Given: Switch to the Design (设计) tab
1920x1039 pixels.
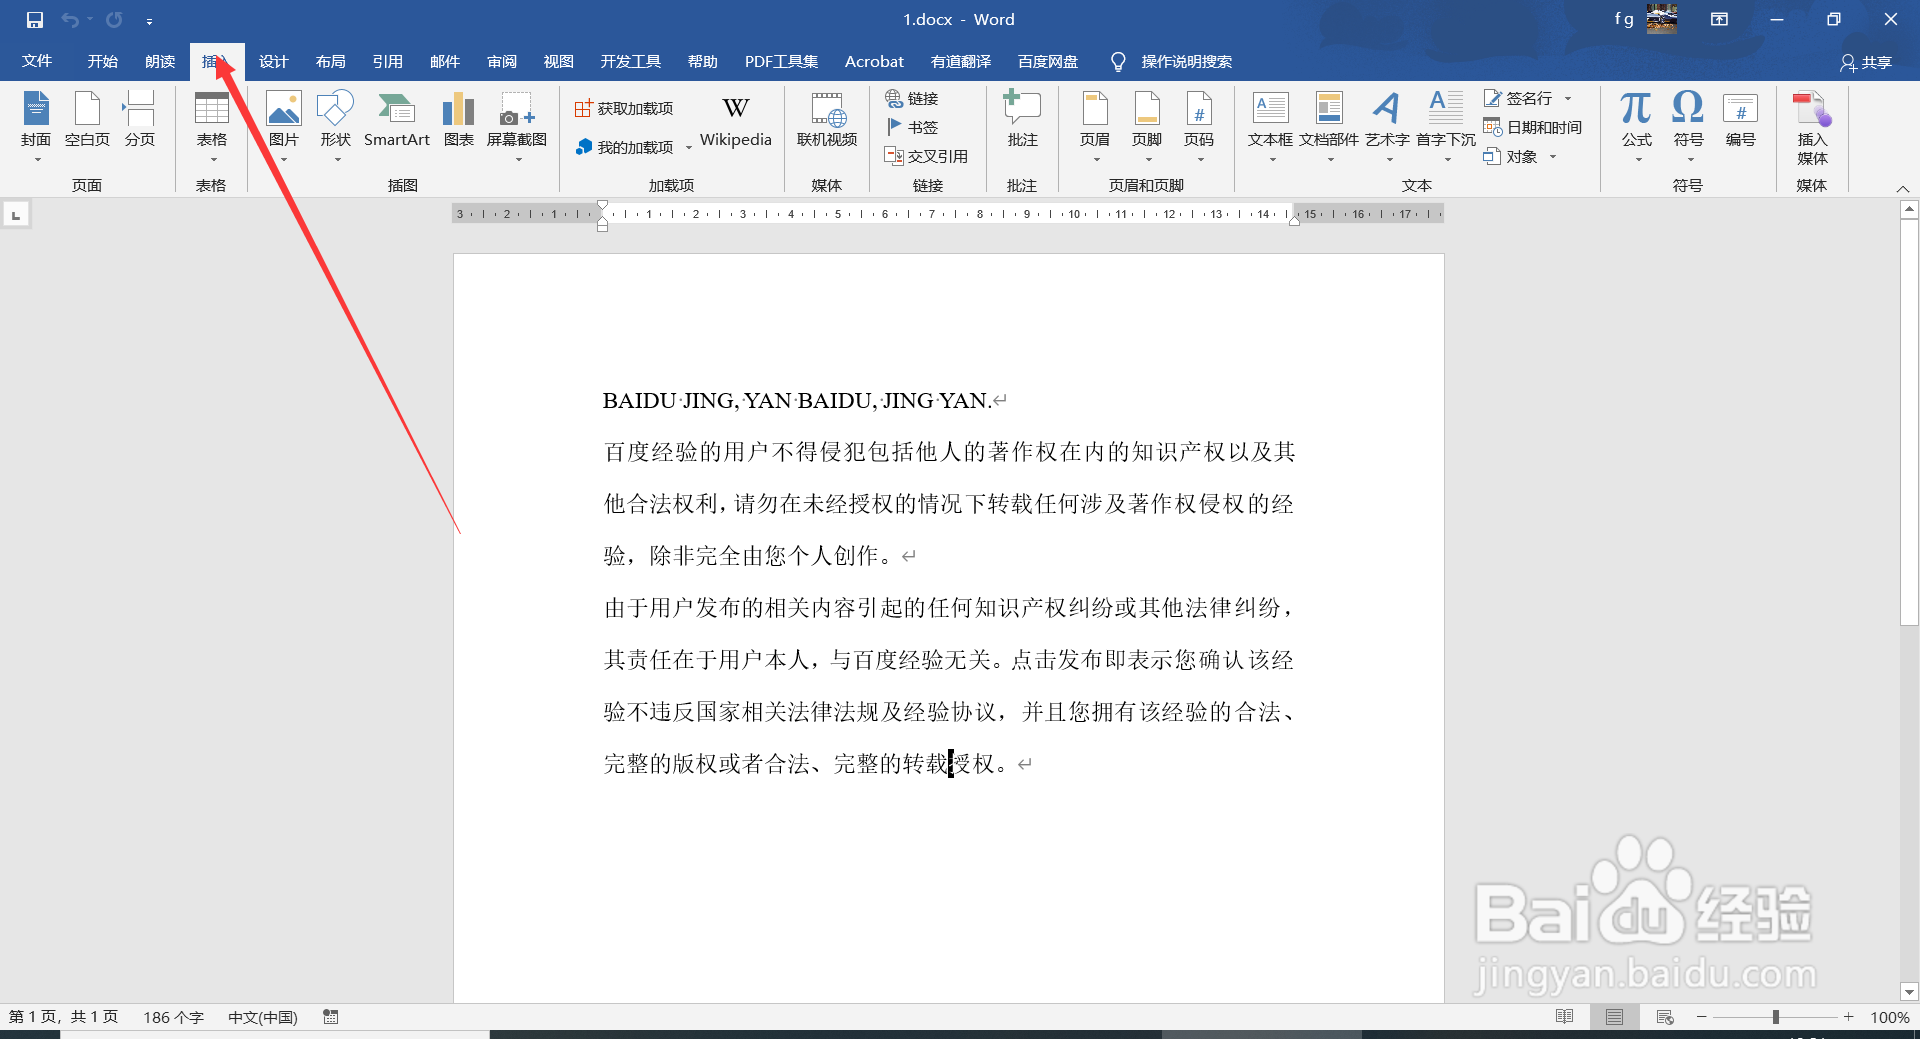Looking at the screenshot, I should tap(273, 62).
